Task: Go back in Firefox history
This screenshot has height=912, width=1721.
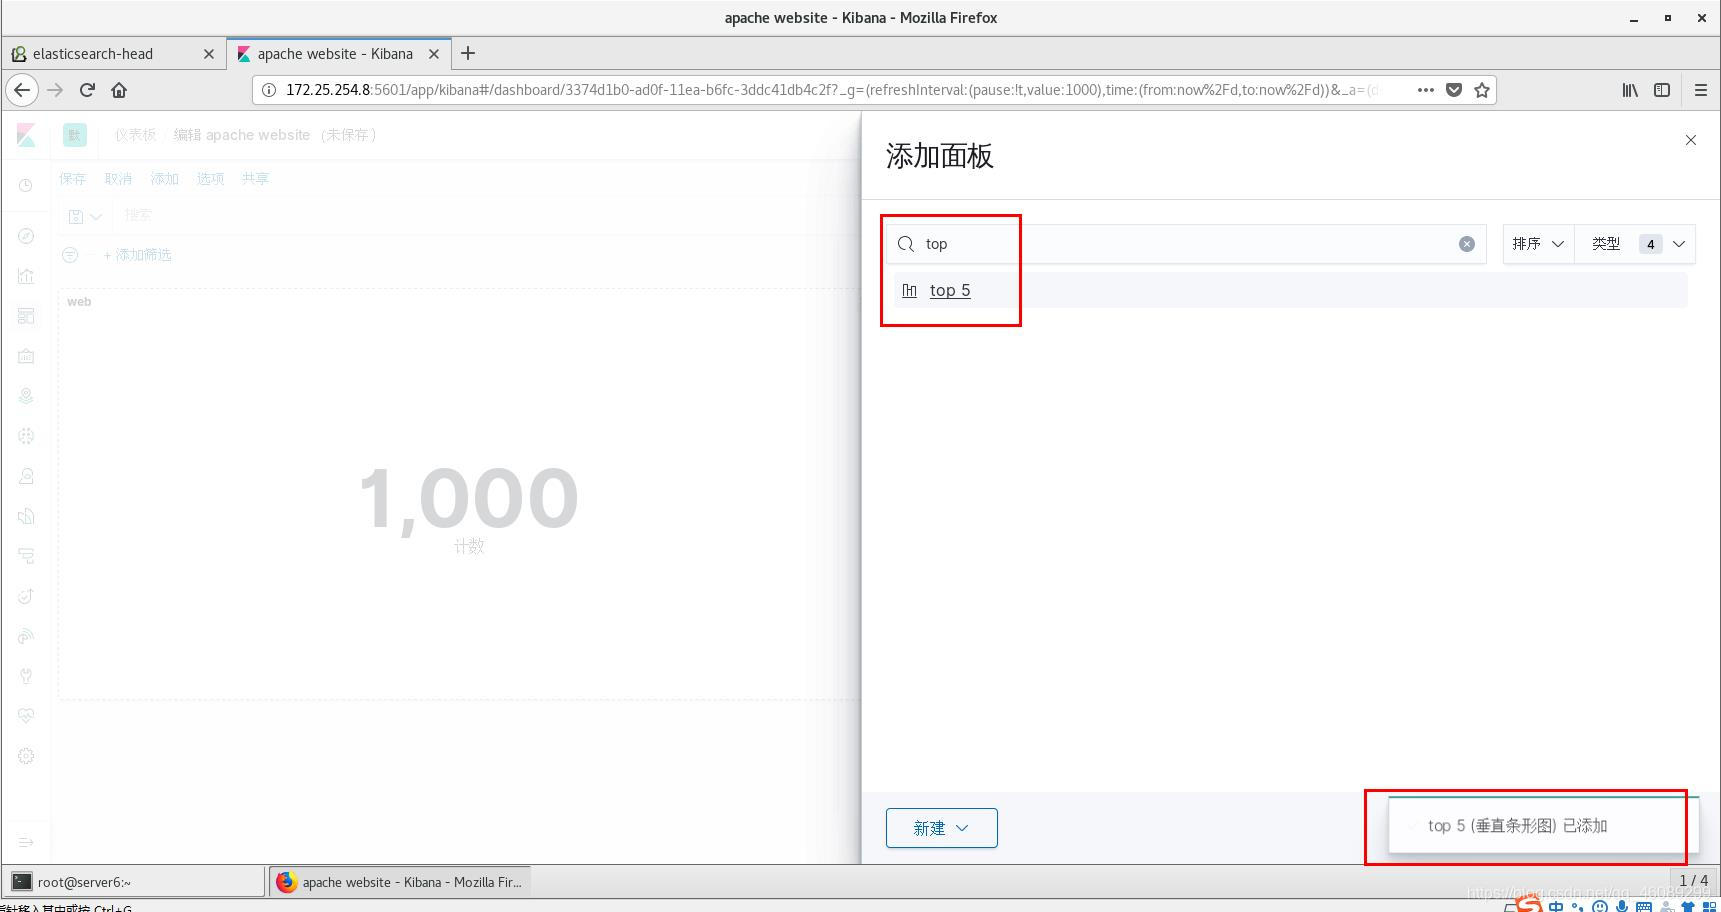Action: (x=22, y=90)
